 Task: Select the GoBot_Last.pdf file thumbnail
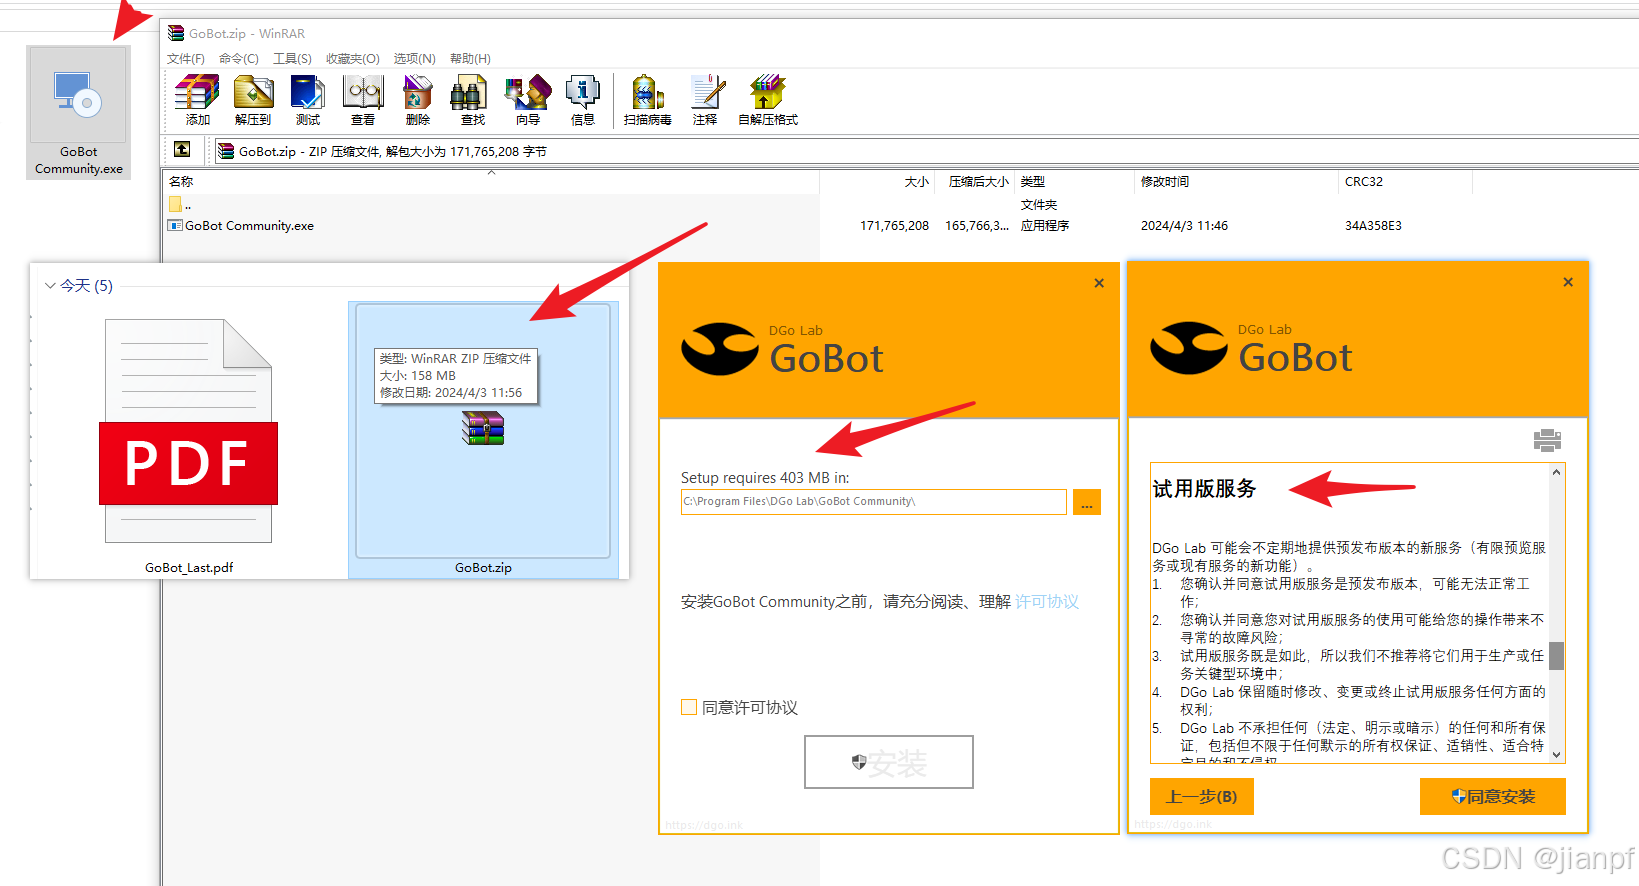point(188,445)
